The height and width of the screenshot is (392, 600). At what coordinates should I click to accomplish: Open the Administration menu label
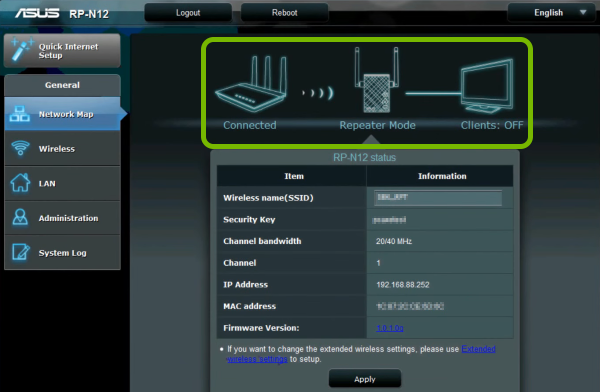pos(68,218)
